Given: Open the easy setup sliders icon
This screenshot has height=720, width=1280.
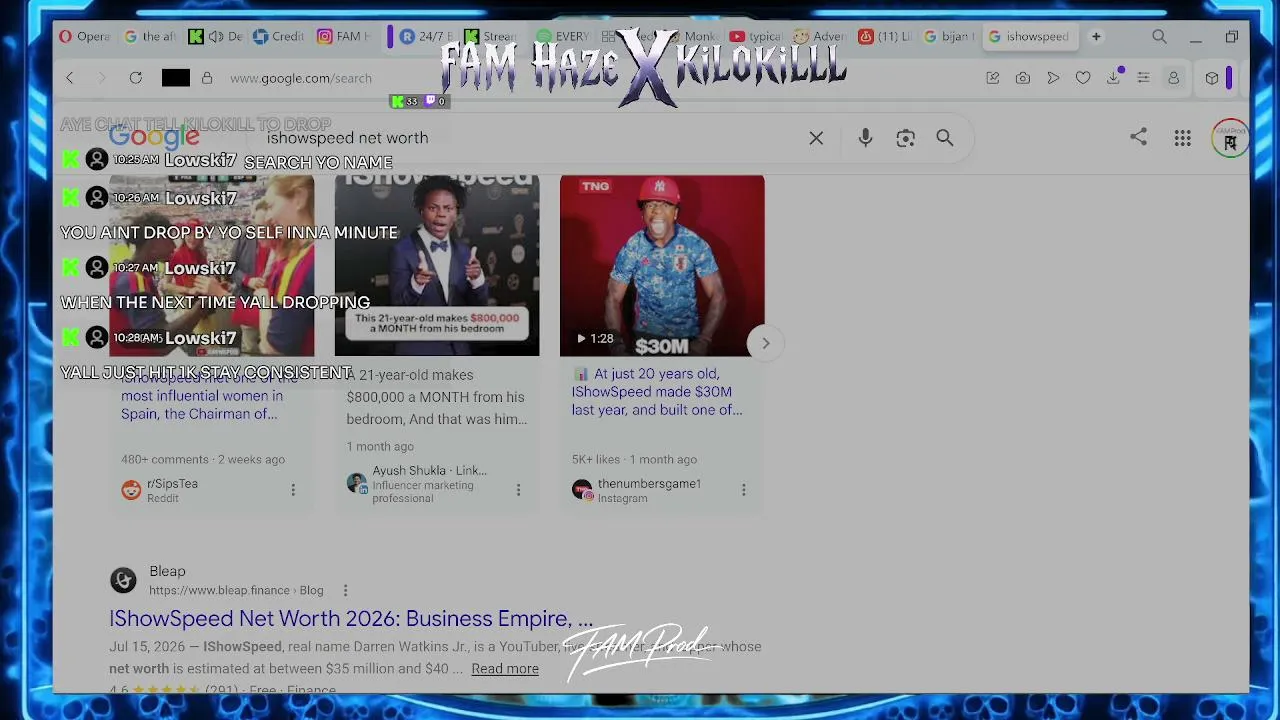Looking at the screenshot, I should coord(1143,78).
